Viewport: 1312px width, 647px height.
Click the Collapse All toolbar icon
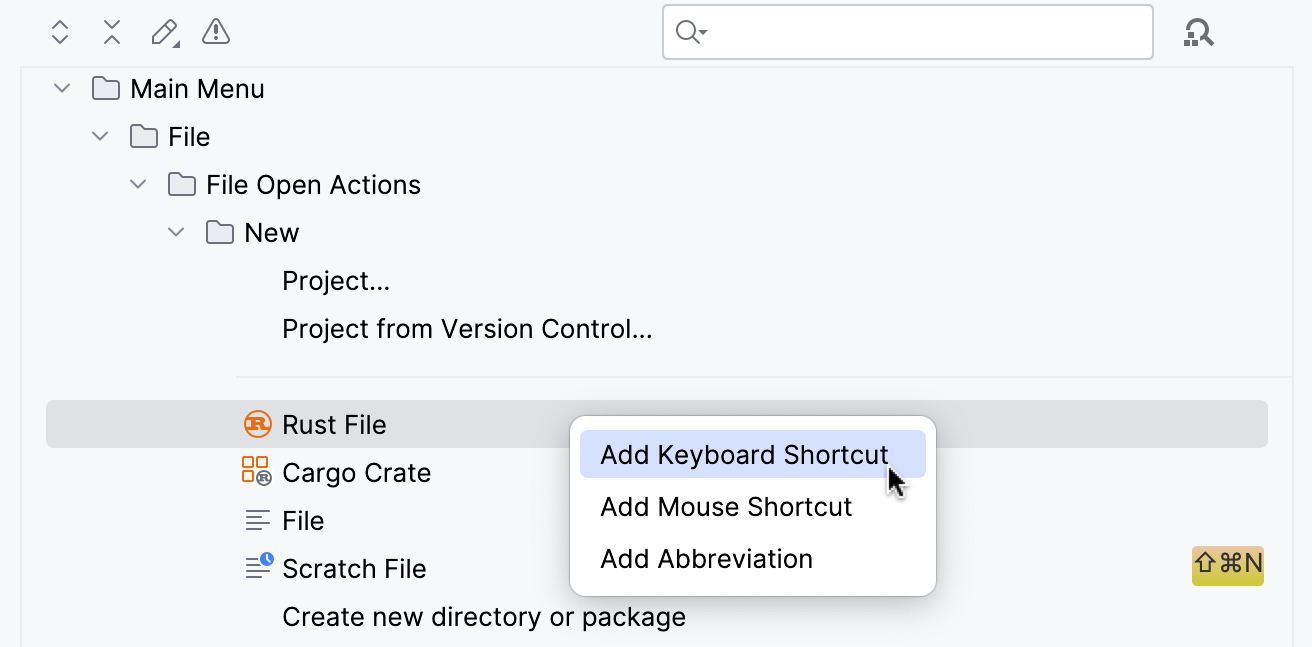click(111, 32)
